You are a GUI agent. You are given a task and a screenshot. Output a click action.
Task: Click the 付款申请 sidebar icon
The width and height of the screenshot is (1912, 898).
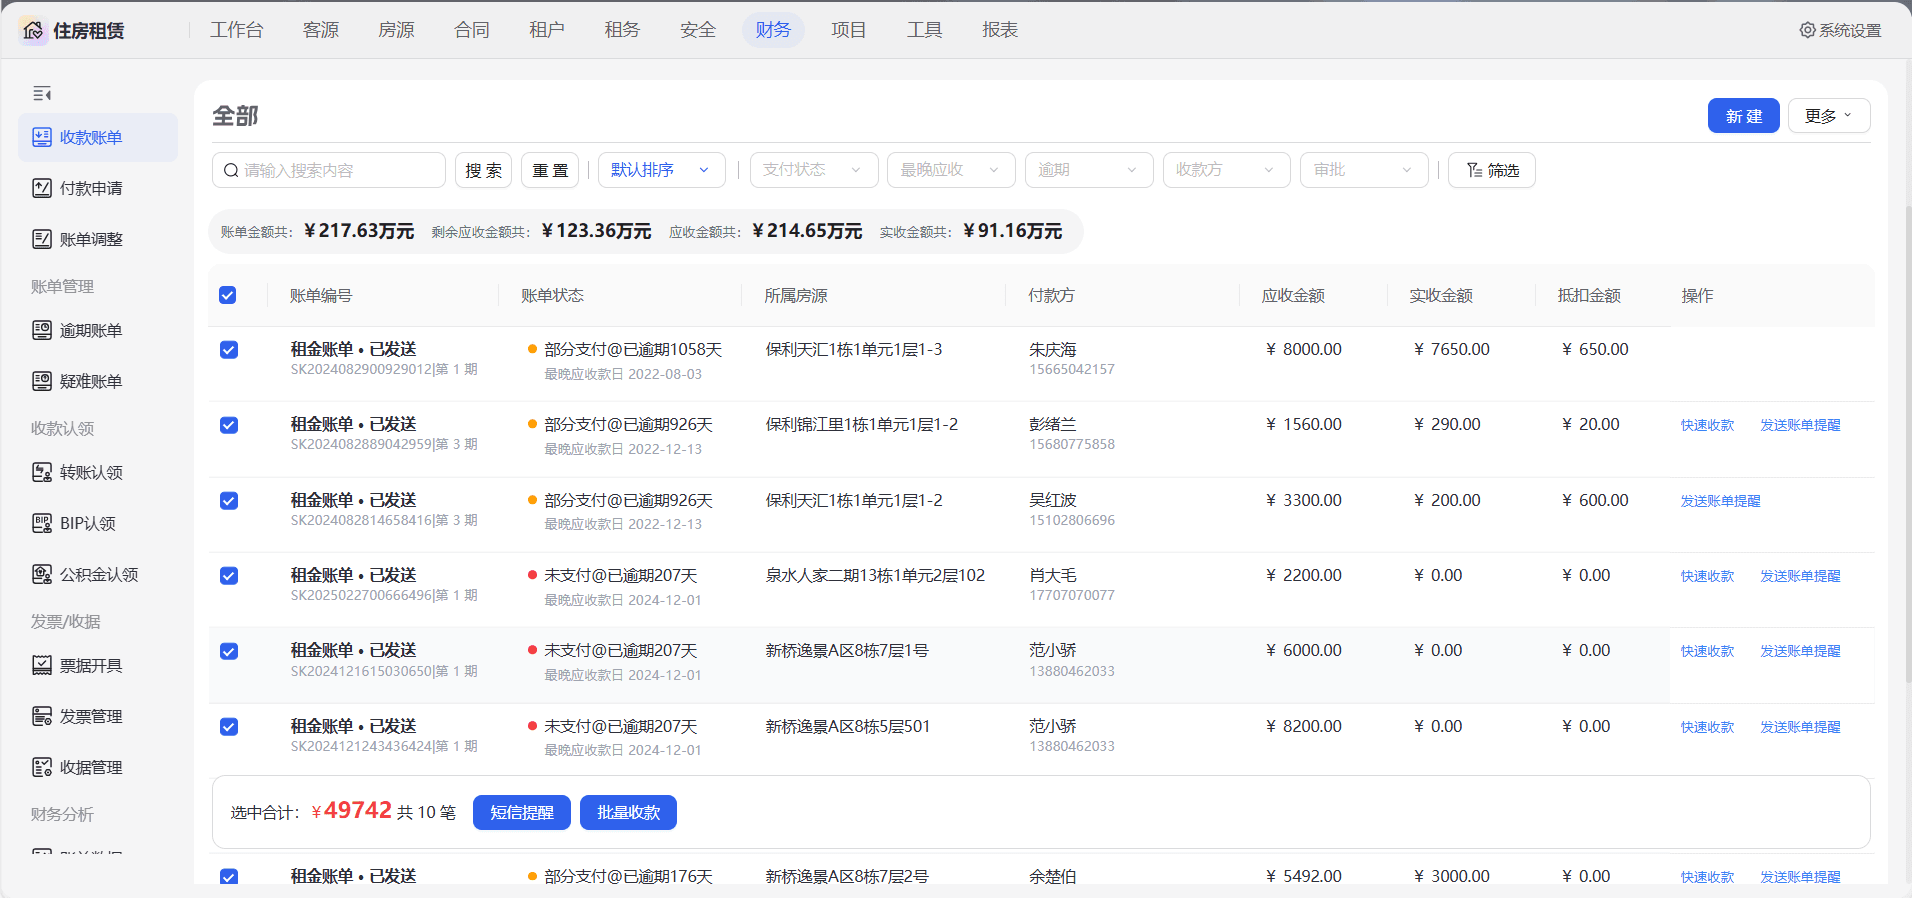click(x=42, y=188)
